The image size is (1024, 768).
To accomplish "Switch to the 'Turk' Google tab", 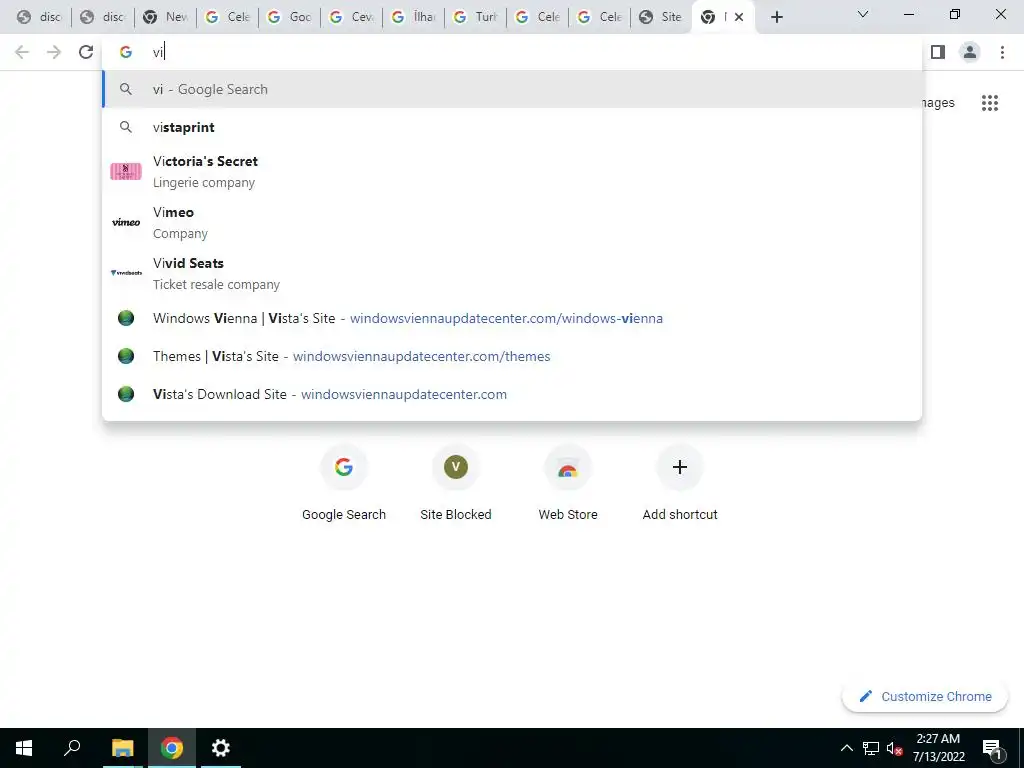I will (475, 18).
